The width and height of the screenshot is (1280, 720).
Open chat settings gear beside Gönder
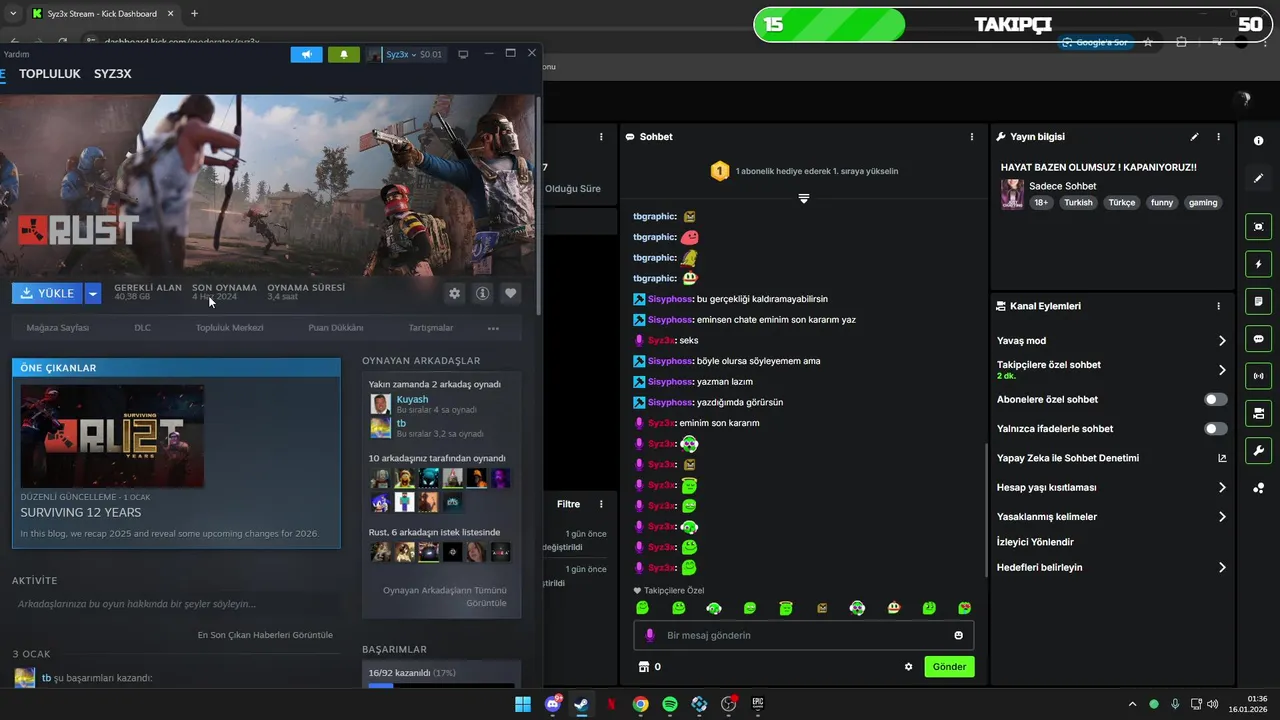click(908, 667)
